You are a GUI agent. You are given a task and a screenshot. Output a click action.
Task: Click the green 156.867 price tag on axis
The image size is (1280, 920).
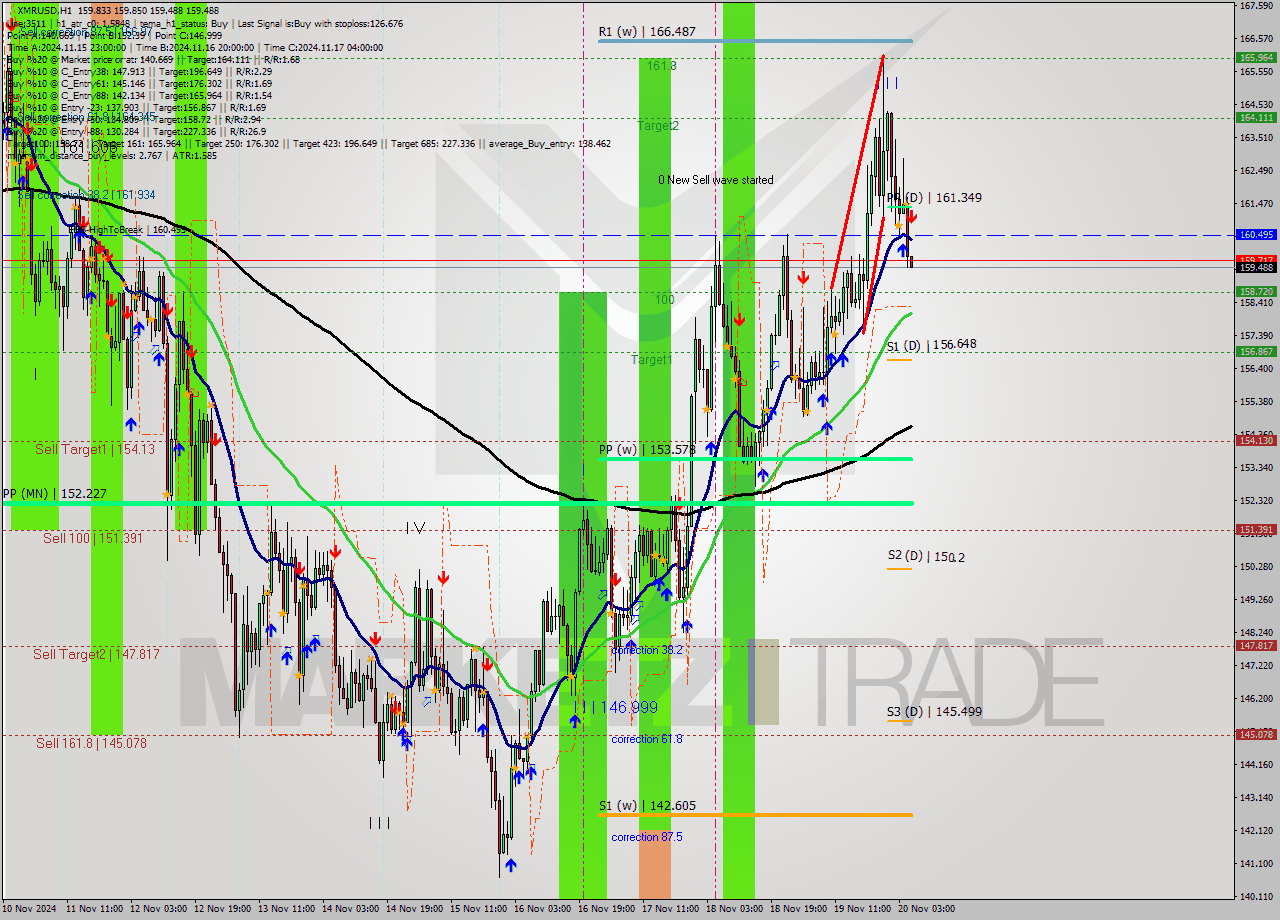1256,351
